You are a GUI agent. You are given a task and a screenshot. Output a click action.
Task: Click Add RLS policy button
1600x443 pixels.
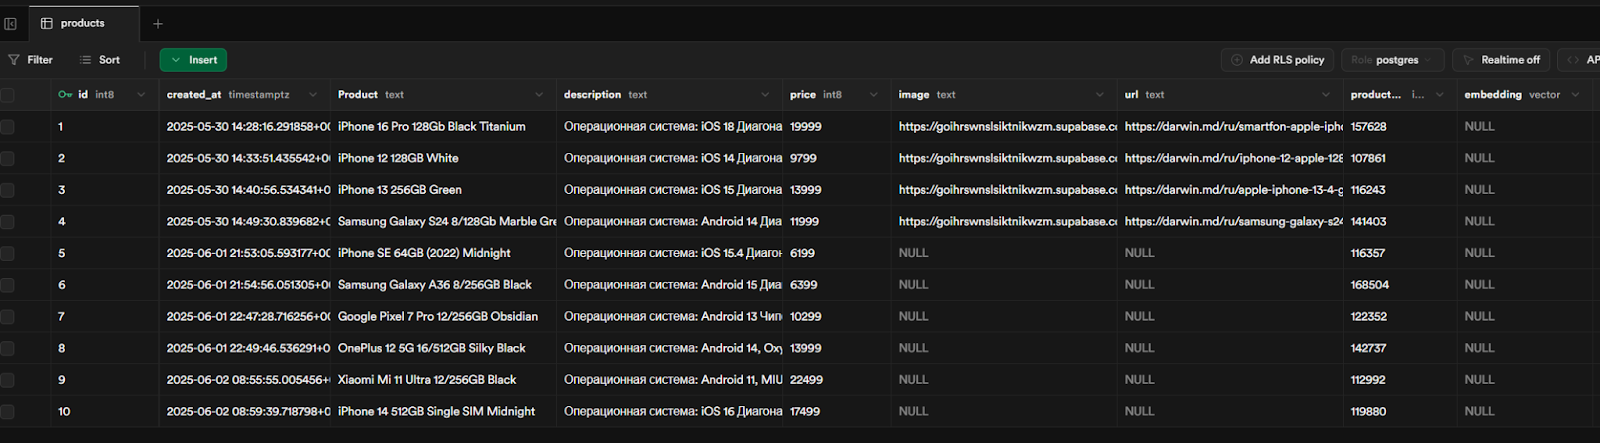tap(1277, 60)
